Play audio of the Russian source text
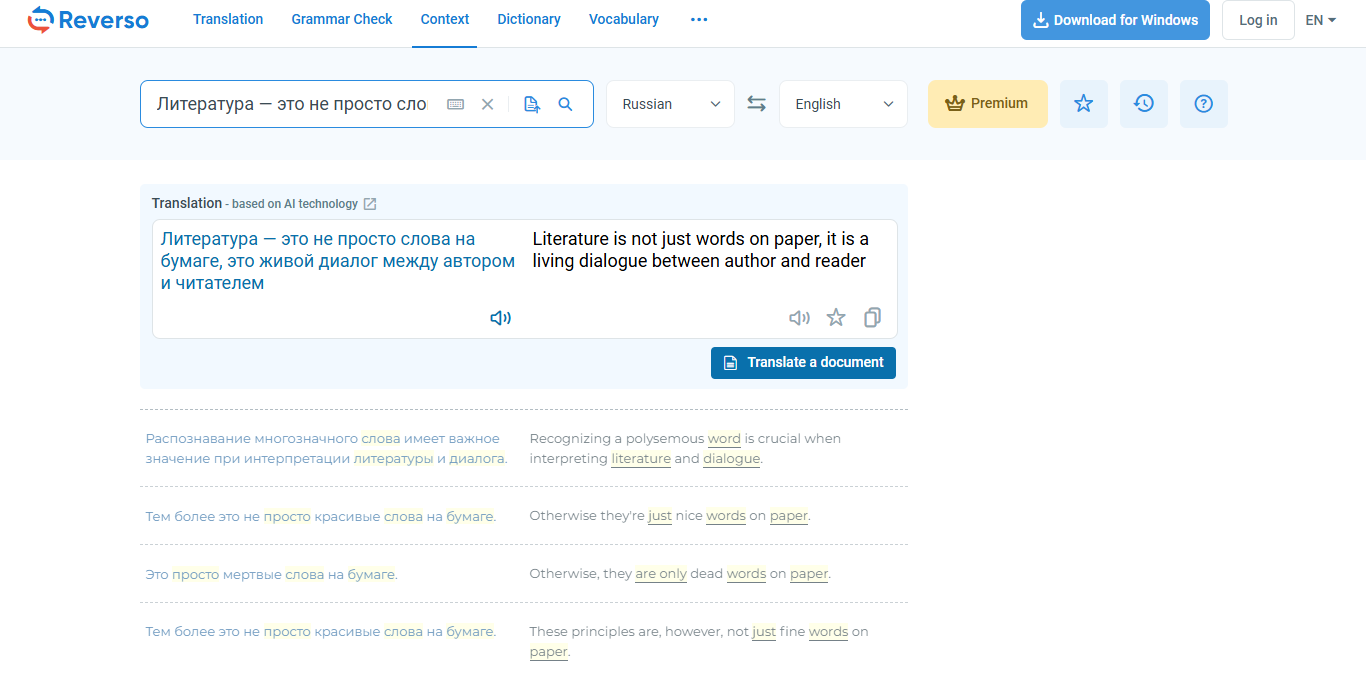The height and width of the screenshot is (674, 1366). [x=500, y=318]
